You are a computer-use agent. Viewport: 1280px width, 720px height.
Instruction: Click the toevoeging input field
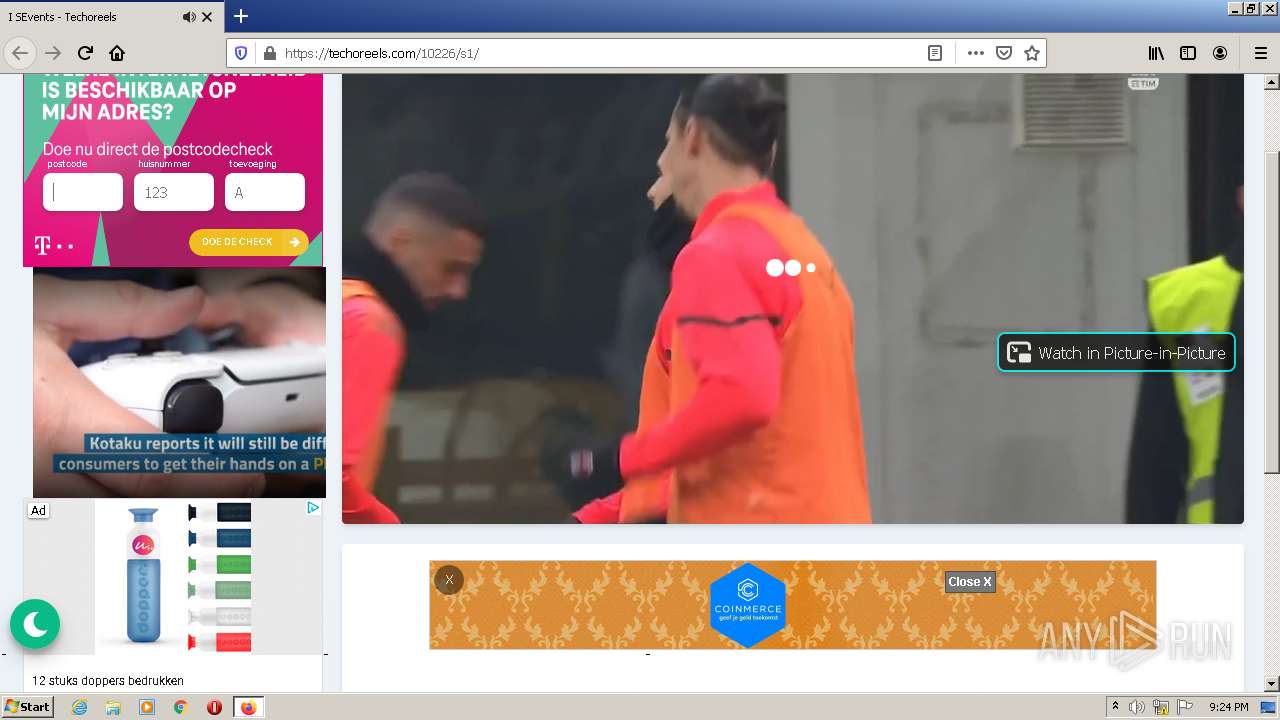pos(265,192)
